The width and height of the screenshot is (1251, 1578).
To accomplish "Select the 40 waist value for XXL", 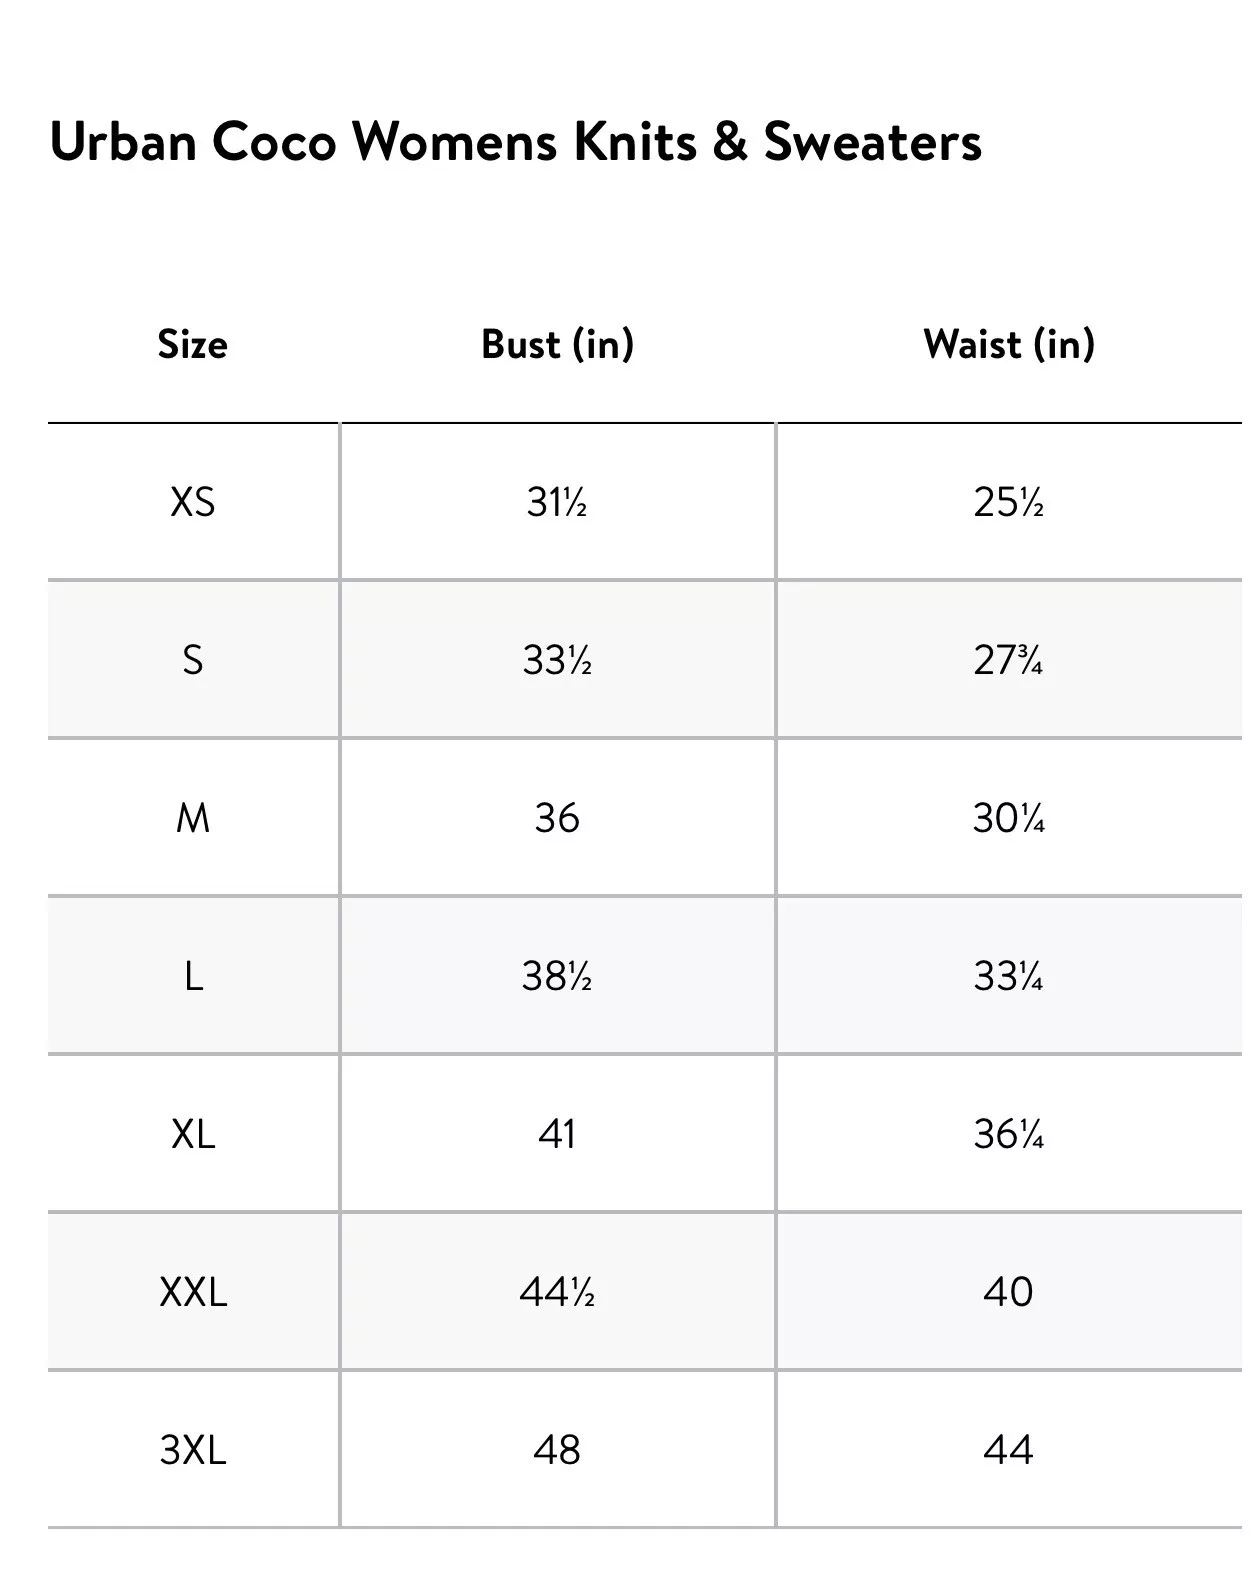I will point(1008,1292).
